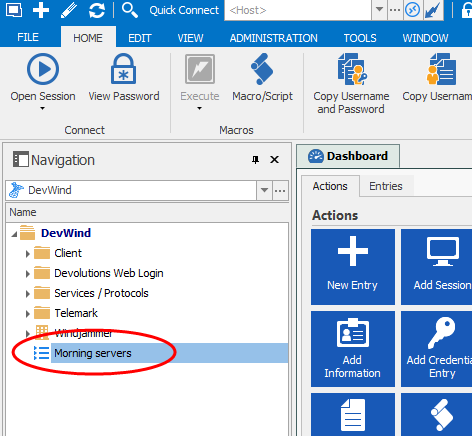Screen dimensions: 472x436
Task: Click Copy Username and Password icon
Action: [352, 69]
